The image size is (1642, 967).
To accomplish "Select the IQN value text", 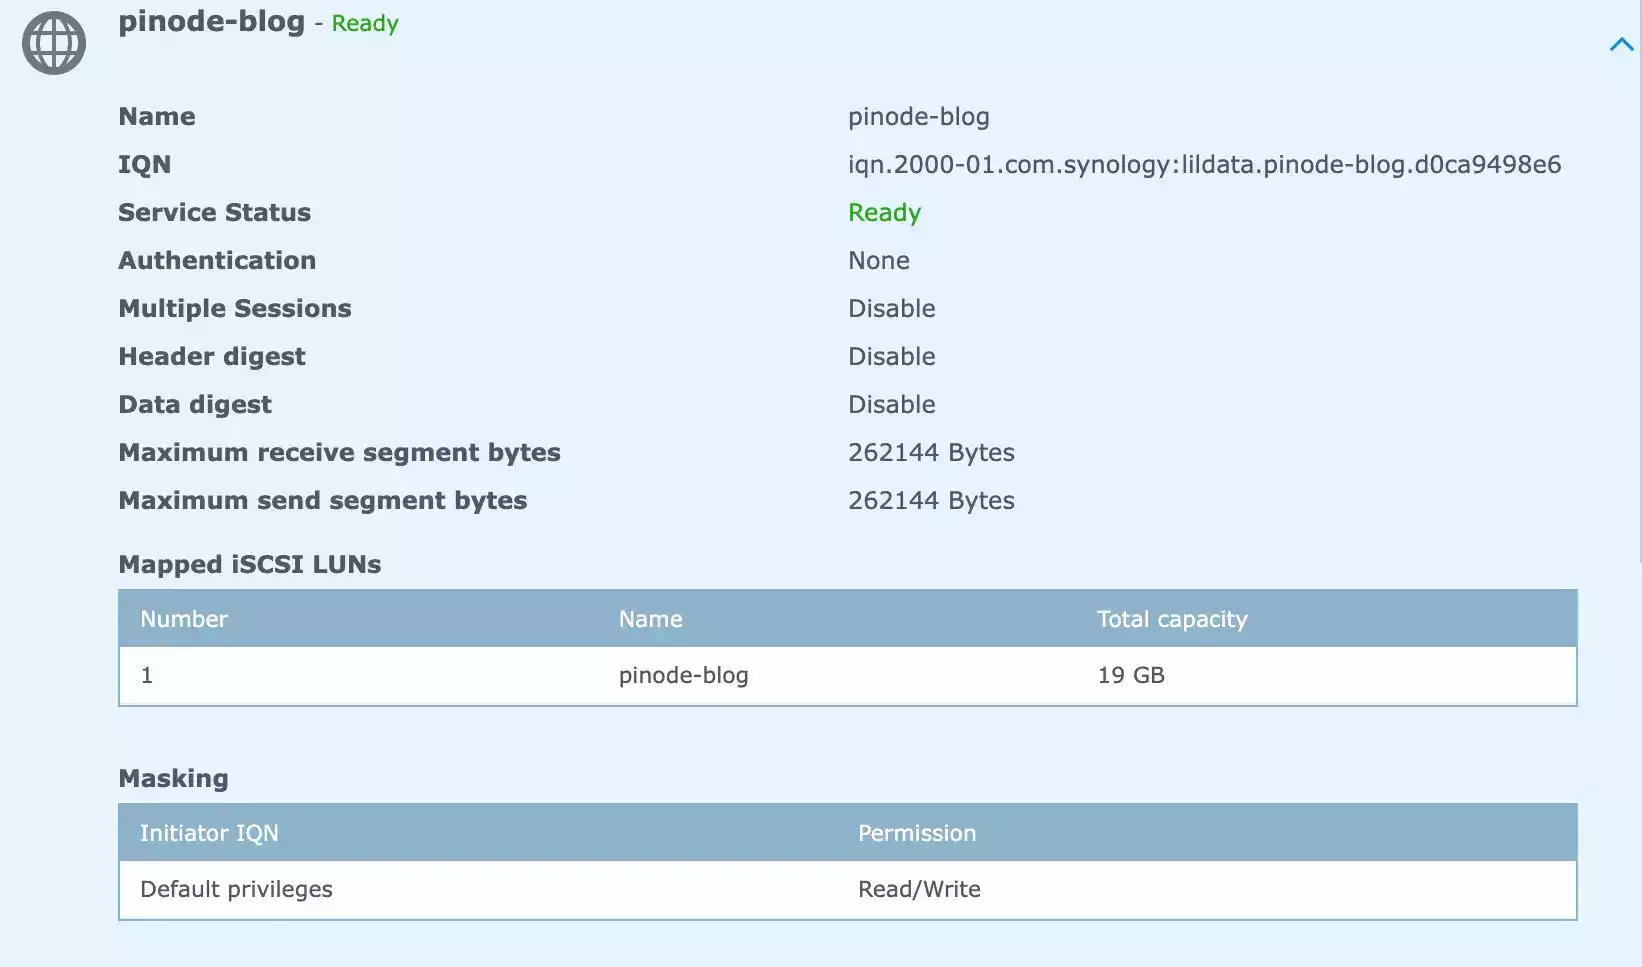I will click(1203, 164).
